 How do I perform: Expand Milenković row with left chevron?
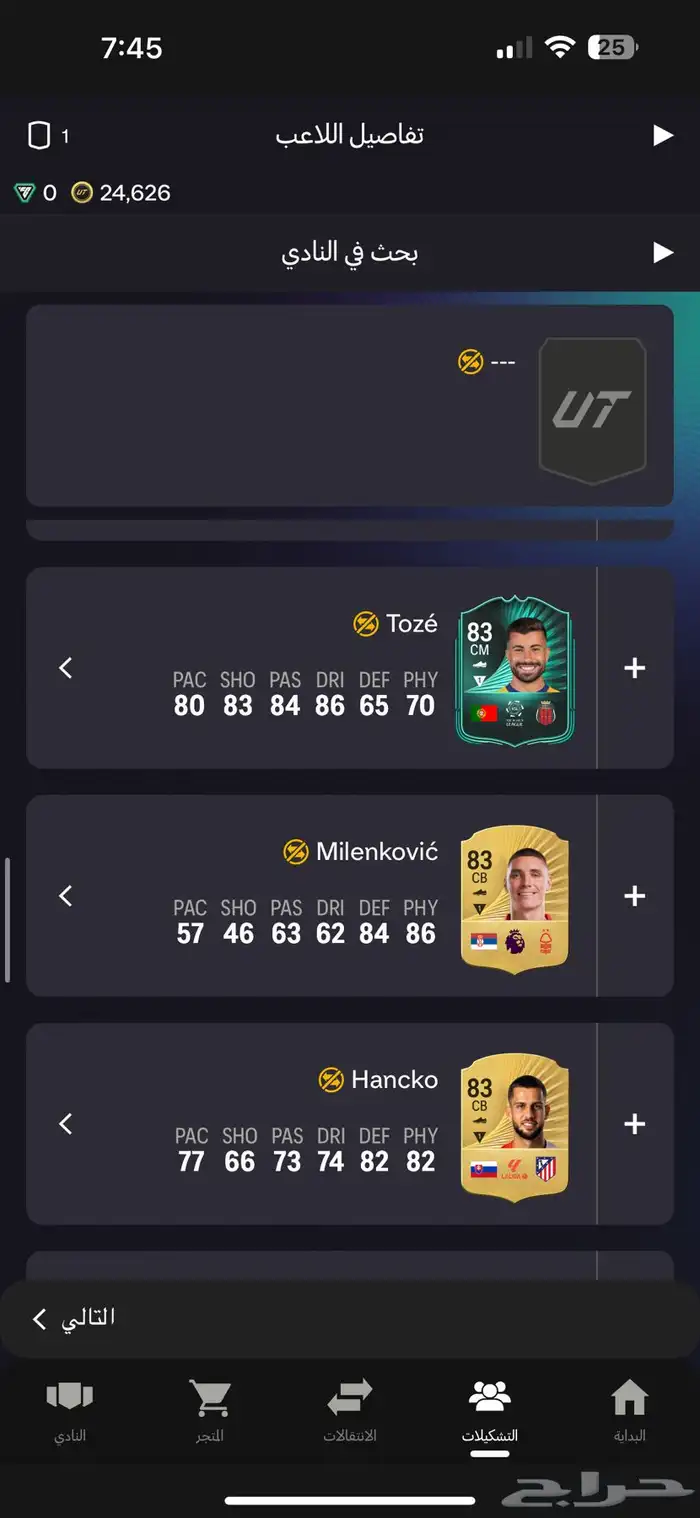tap(66, 896)
